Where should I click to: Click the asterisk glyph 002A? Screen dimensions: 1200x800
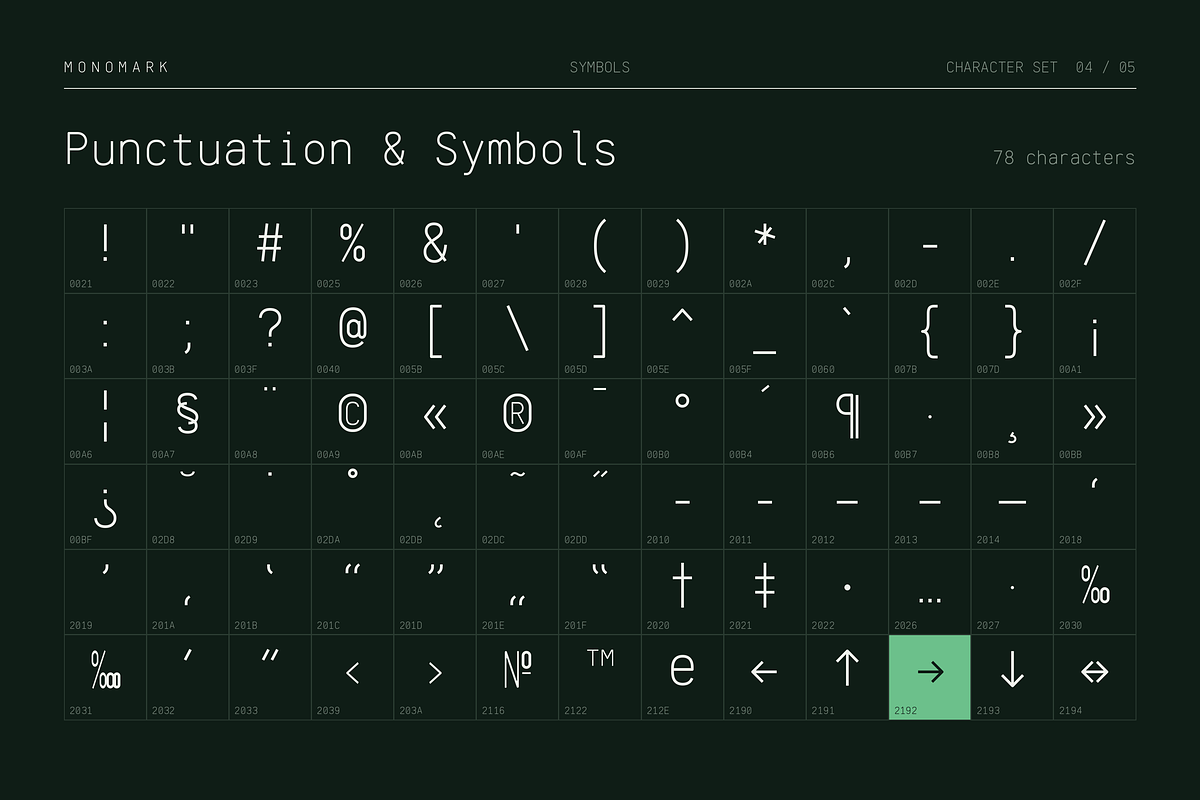pyautogui.click(x=764, y=251)
